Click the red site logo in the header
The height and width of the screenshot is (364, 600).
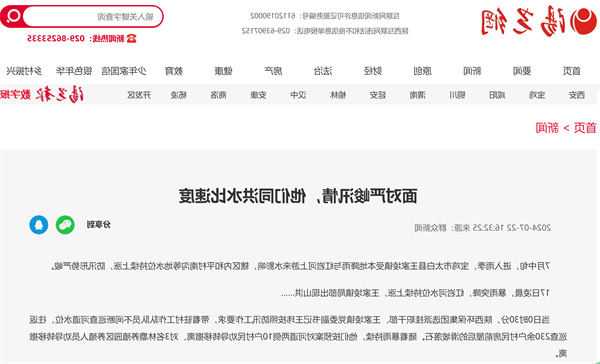538,22
